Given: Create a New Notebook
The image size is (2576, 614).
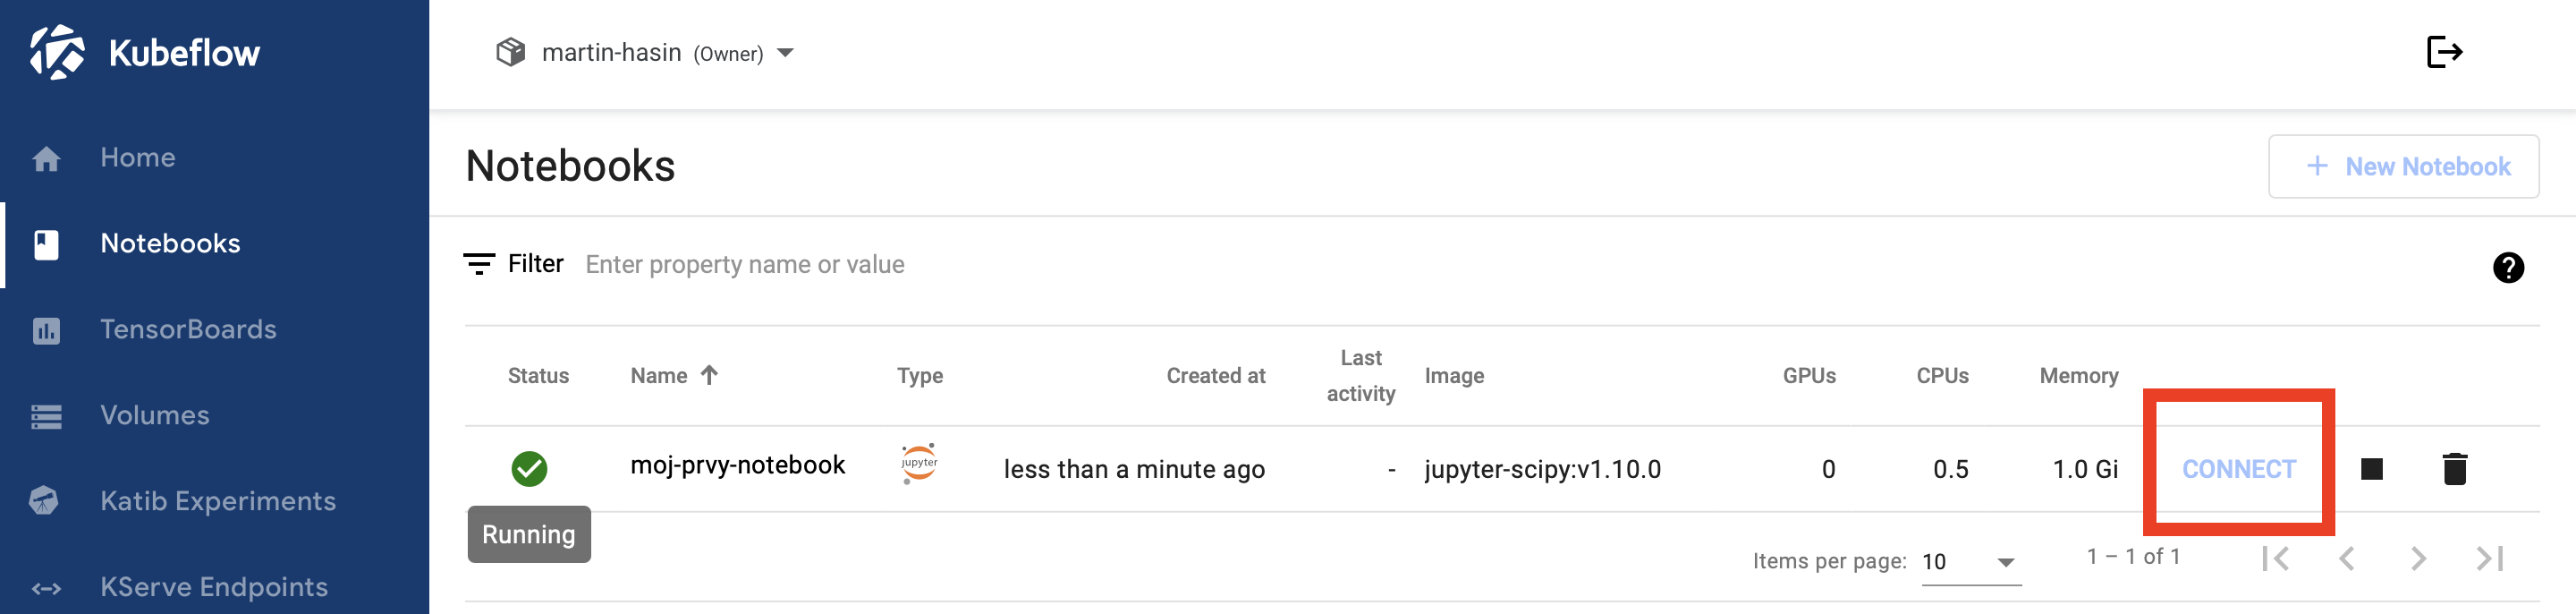Looking at the screenshot, I should tap(2403, 167).
